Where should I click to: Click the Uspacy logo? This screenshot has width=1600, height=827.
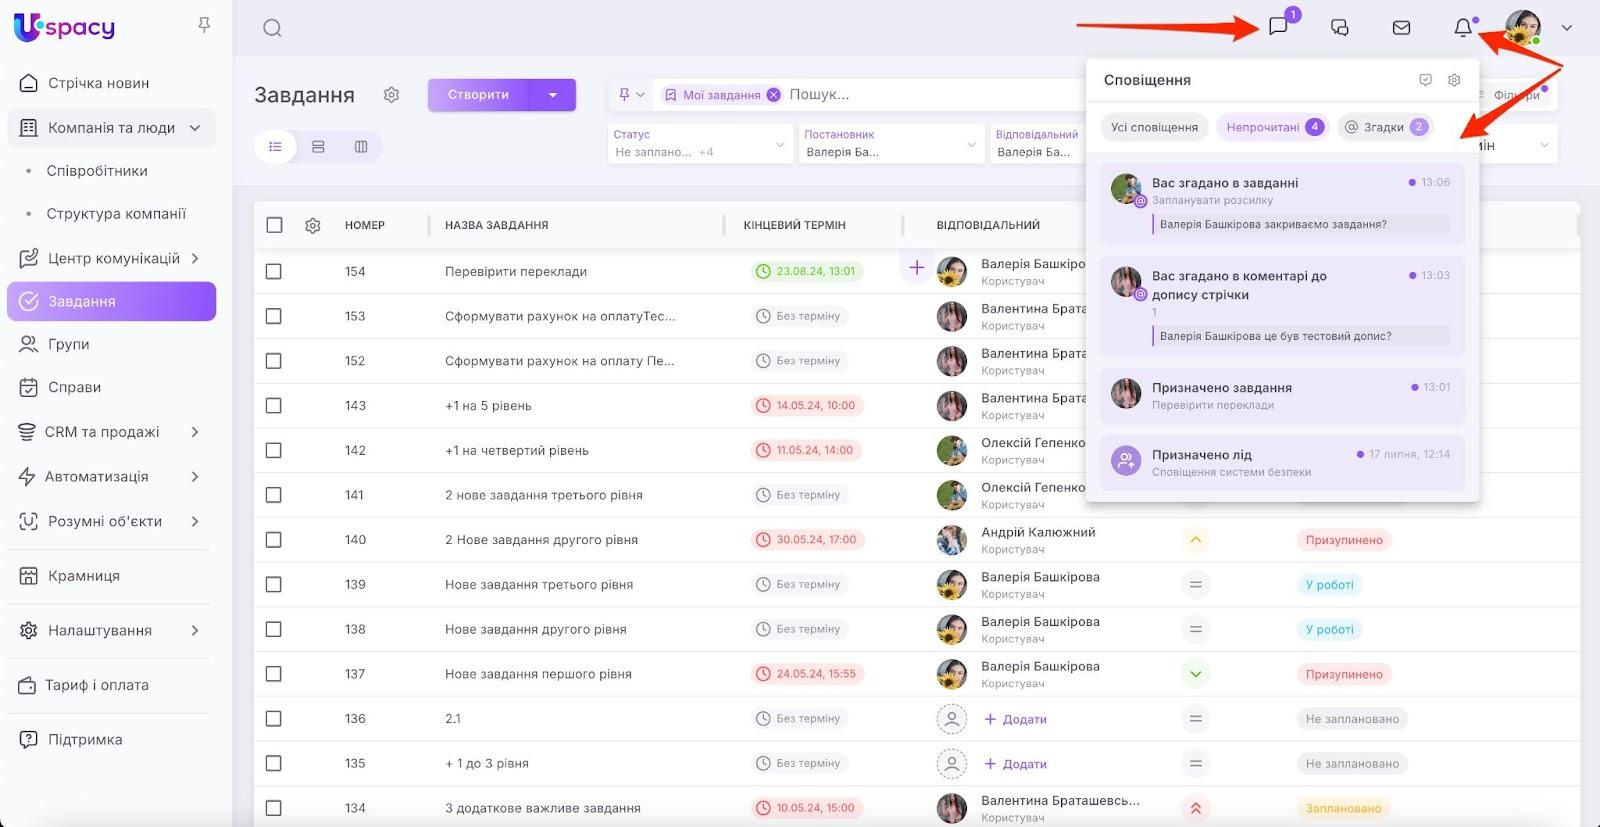point(65,27)
